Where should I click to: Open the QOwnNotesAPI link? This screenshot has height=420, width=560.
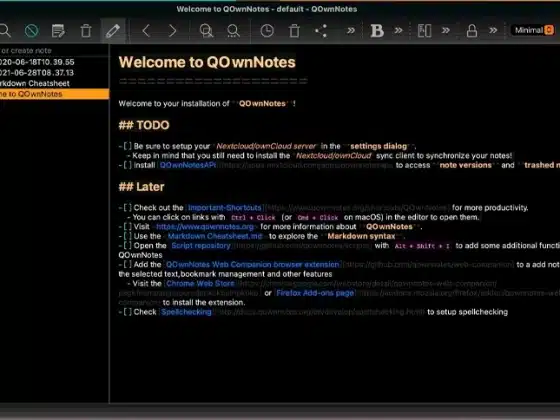pos(188,165)
